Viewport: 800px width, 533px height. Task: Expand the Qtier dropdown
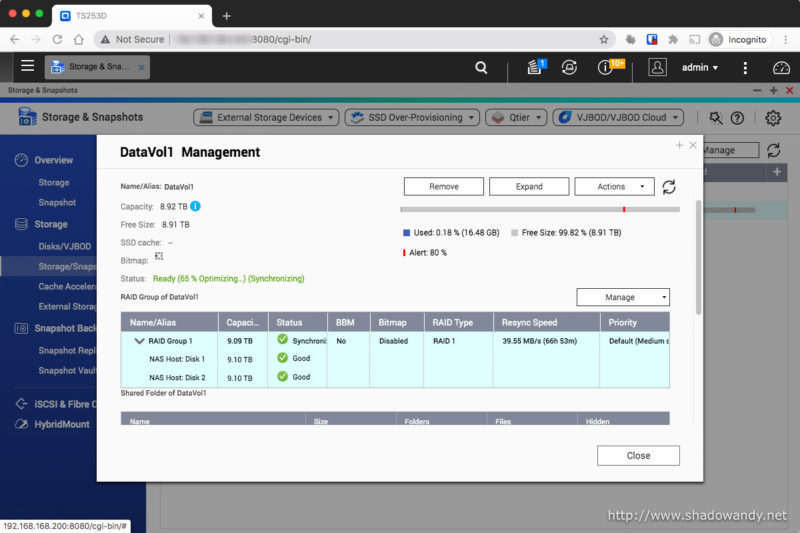click(515, 118)
